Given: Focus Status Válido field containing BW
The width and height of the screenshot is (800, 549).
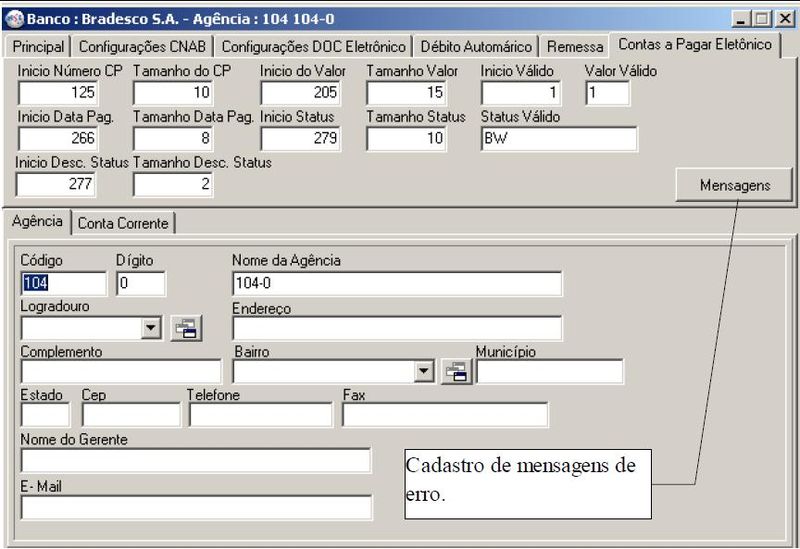Looking at the screenshot, I should click(559, 138).
